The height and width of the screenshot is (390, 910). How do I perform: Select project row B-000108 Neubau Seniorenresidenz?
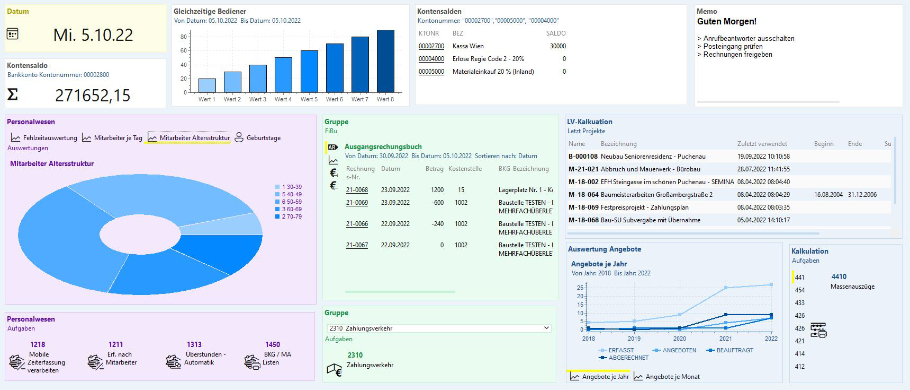tap(728, 157)
